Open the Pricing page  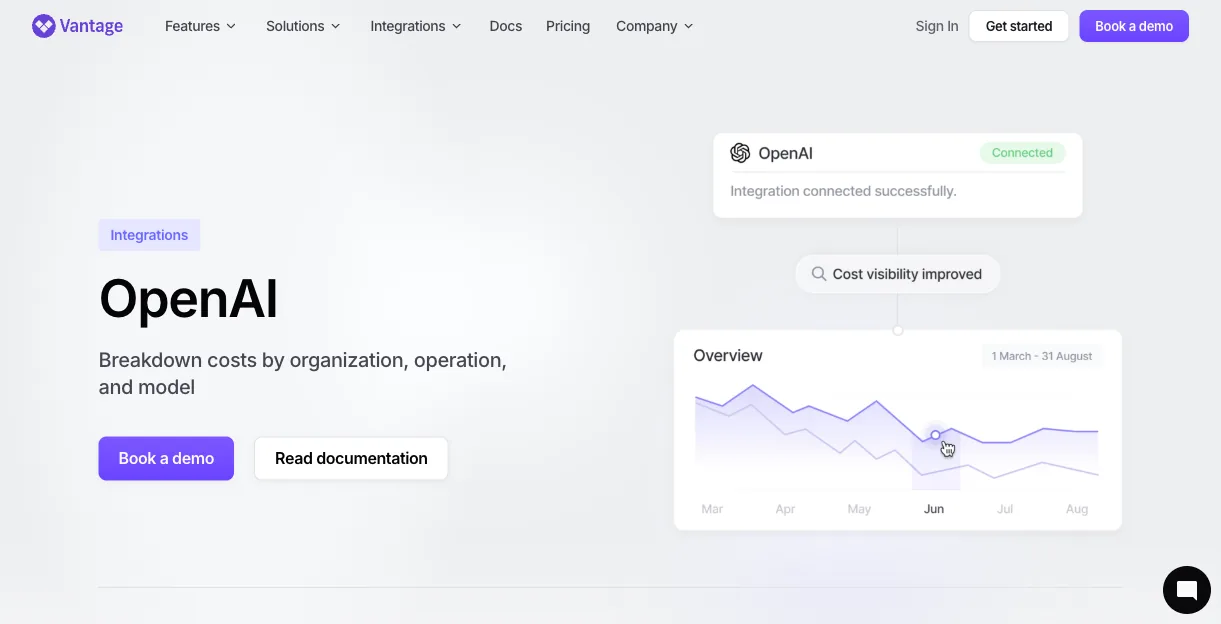pyautogui.click(x=568, y=26)
